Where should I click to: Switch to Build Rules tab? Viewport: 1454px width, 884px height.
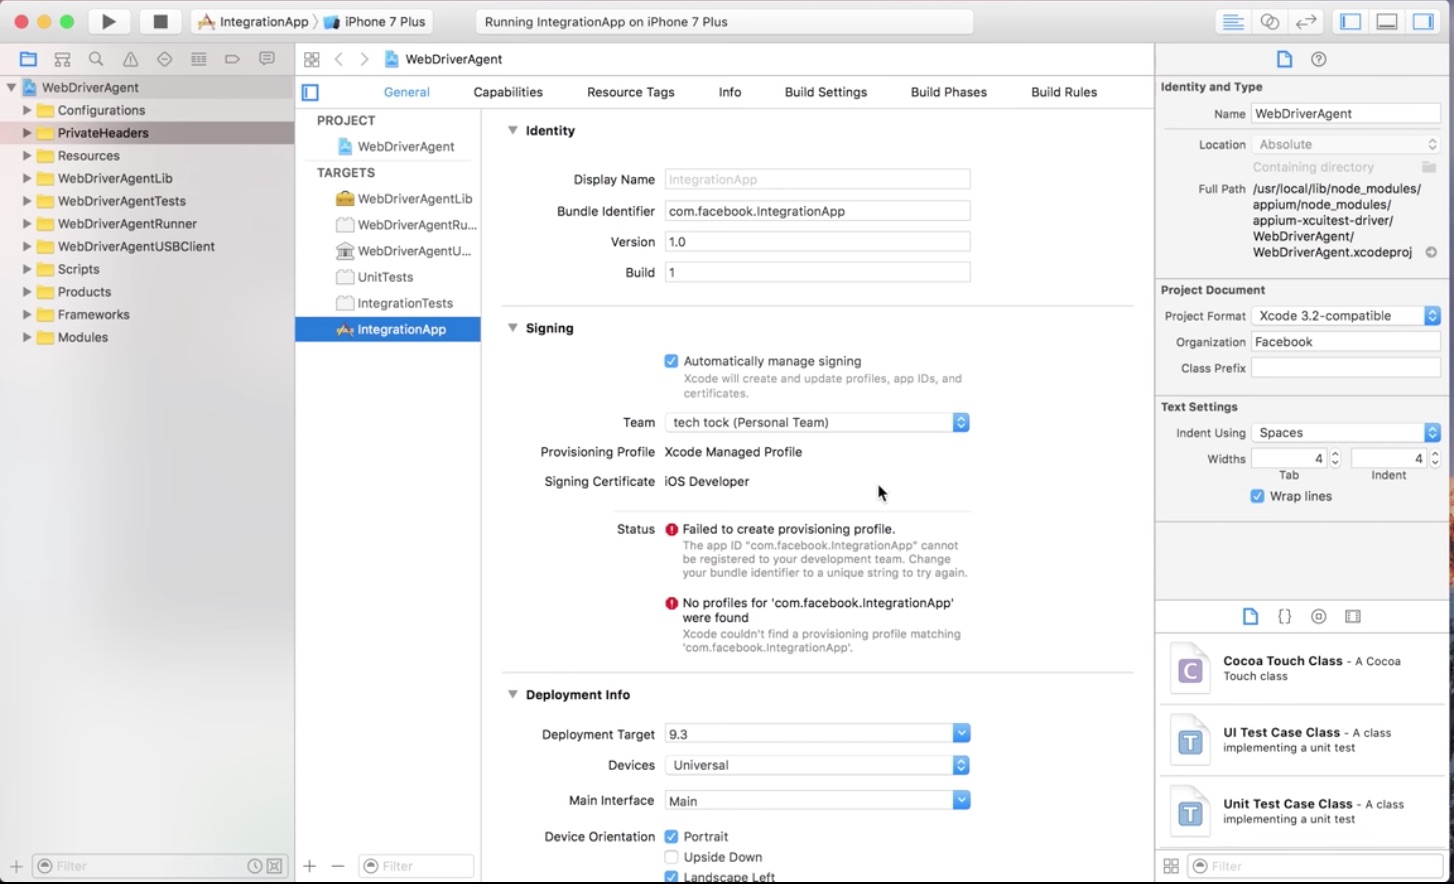1064,92
